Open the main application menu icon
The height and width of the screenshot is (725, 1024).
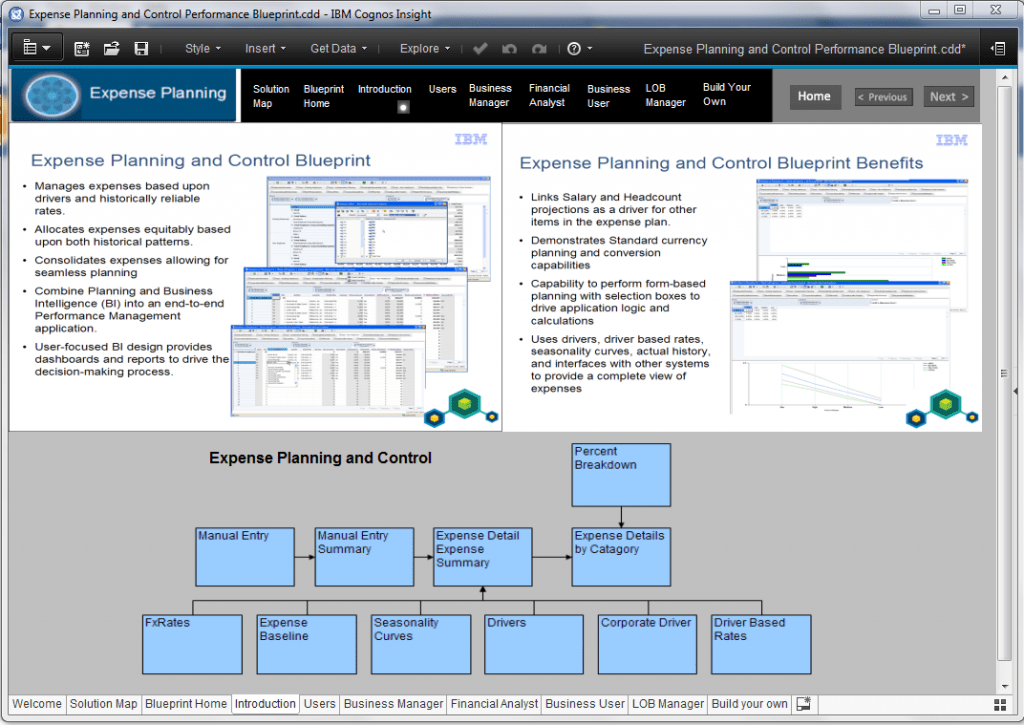click(x=37, y=48)
